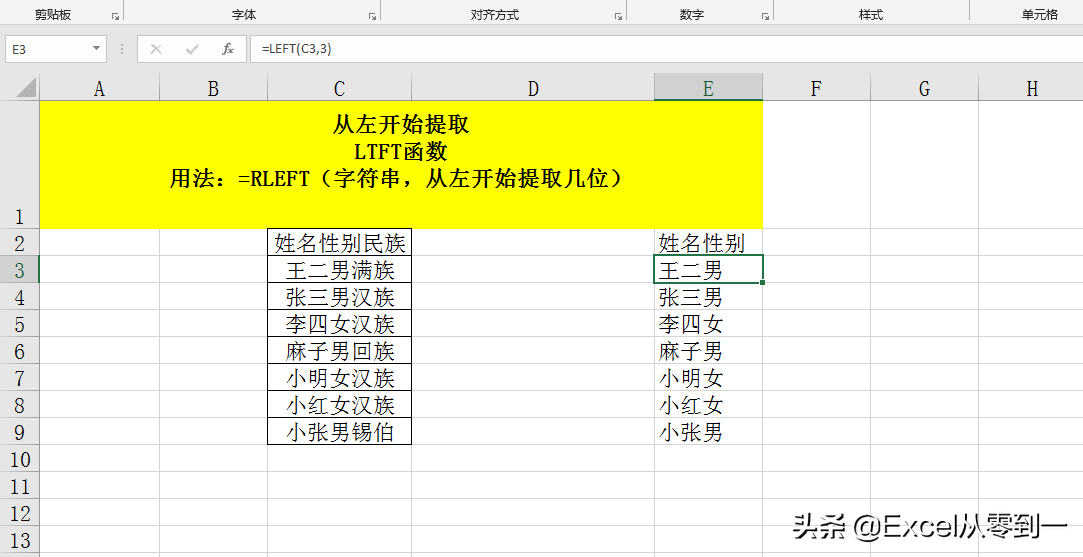
Task: Click the Cancel X icon in formula bar
Action: click(156, 49)
